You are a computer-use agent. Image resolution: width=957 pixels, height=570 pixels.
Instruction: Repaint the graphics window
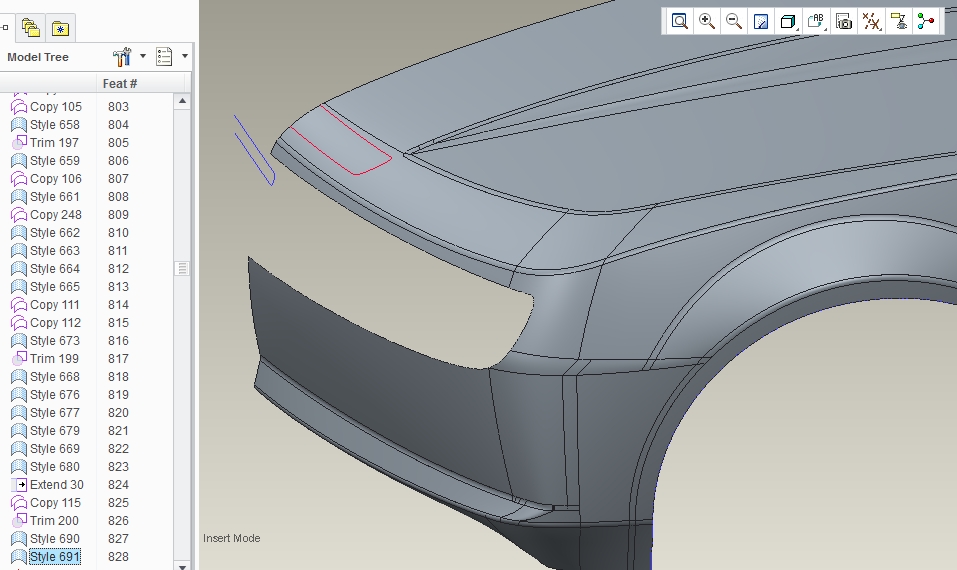pyautogui.click(x=761, y=21)
